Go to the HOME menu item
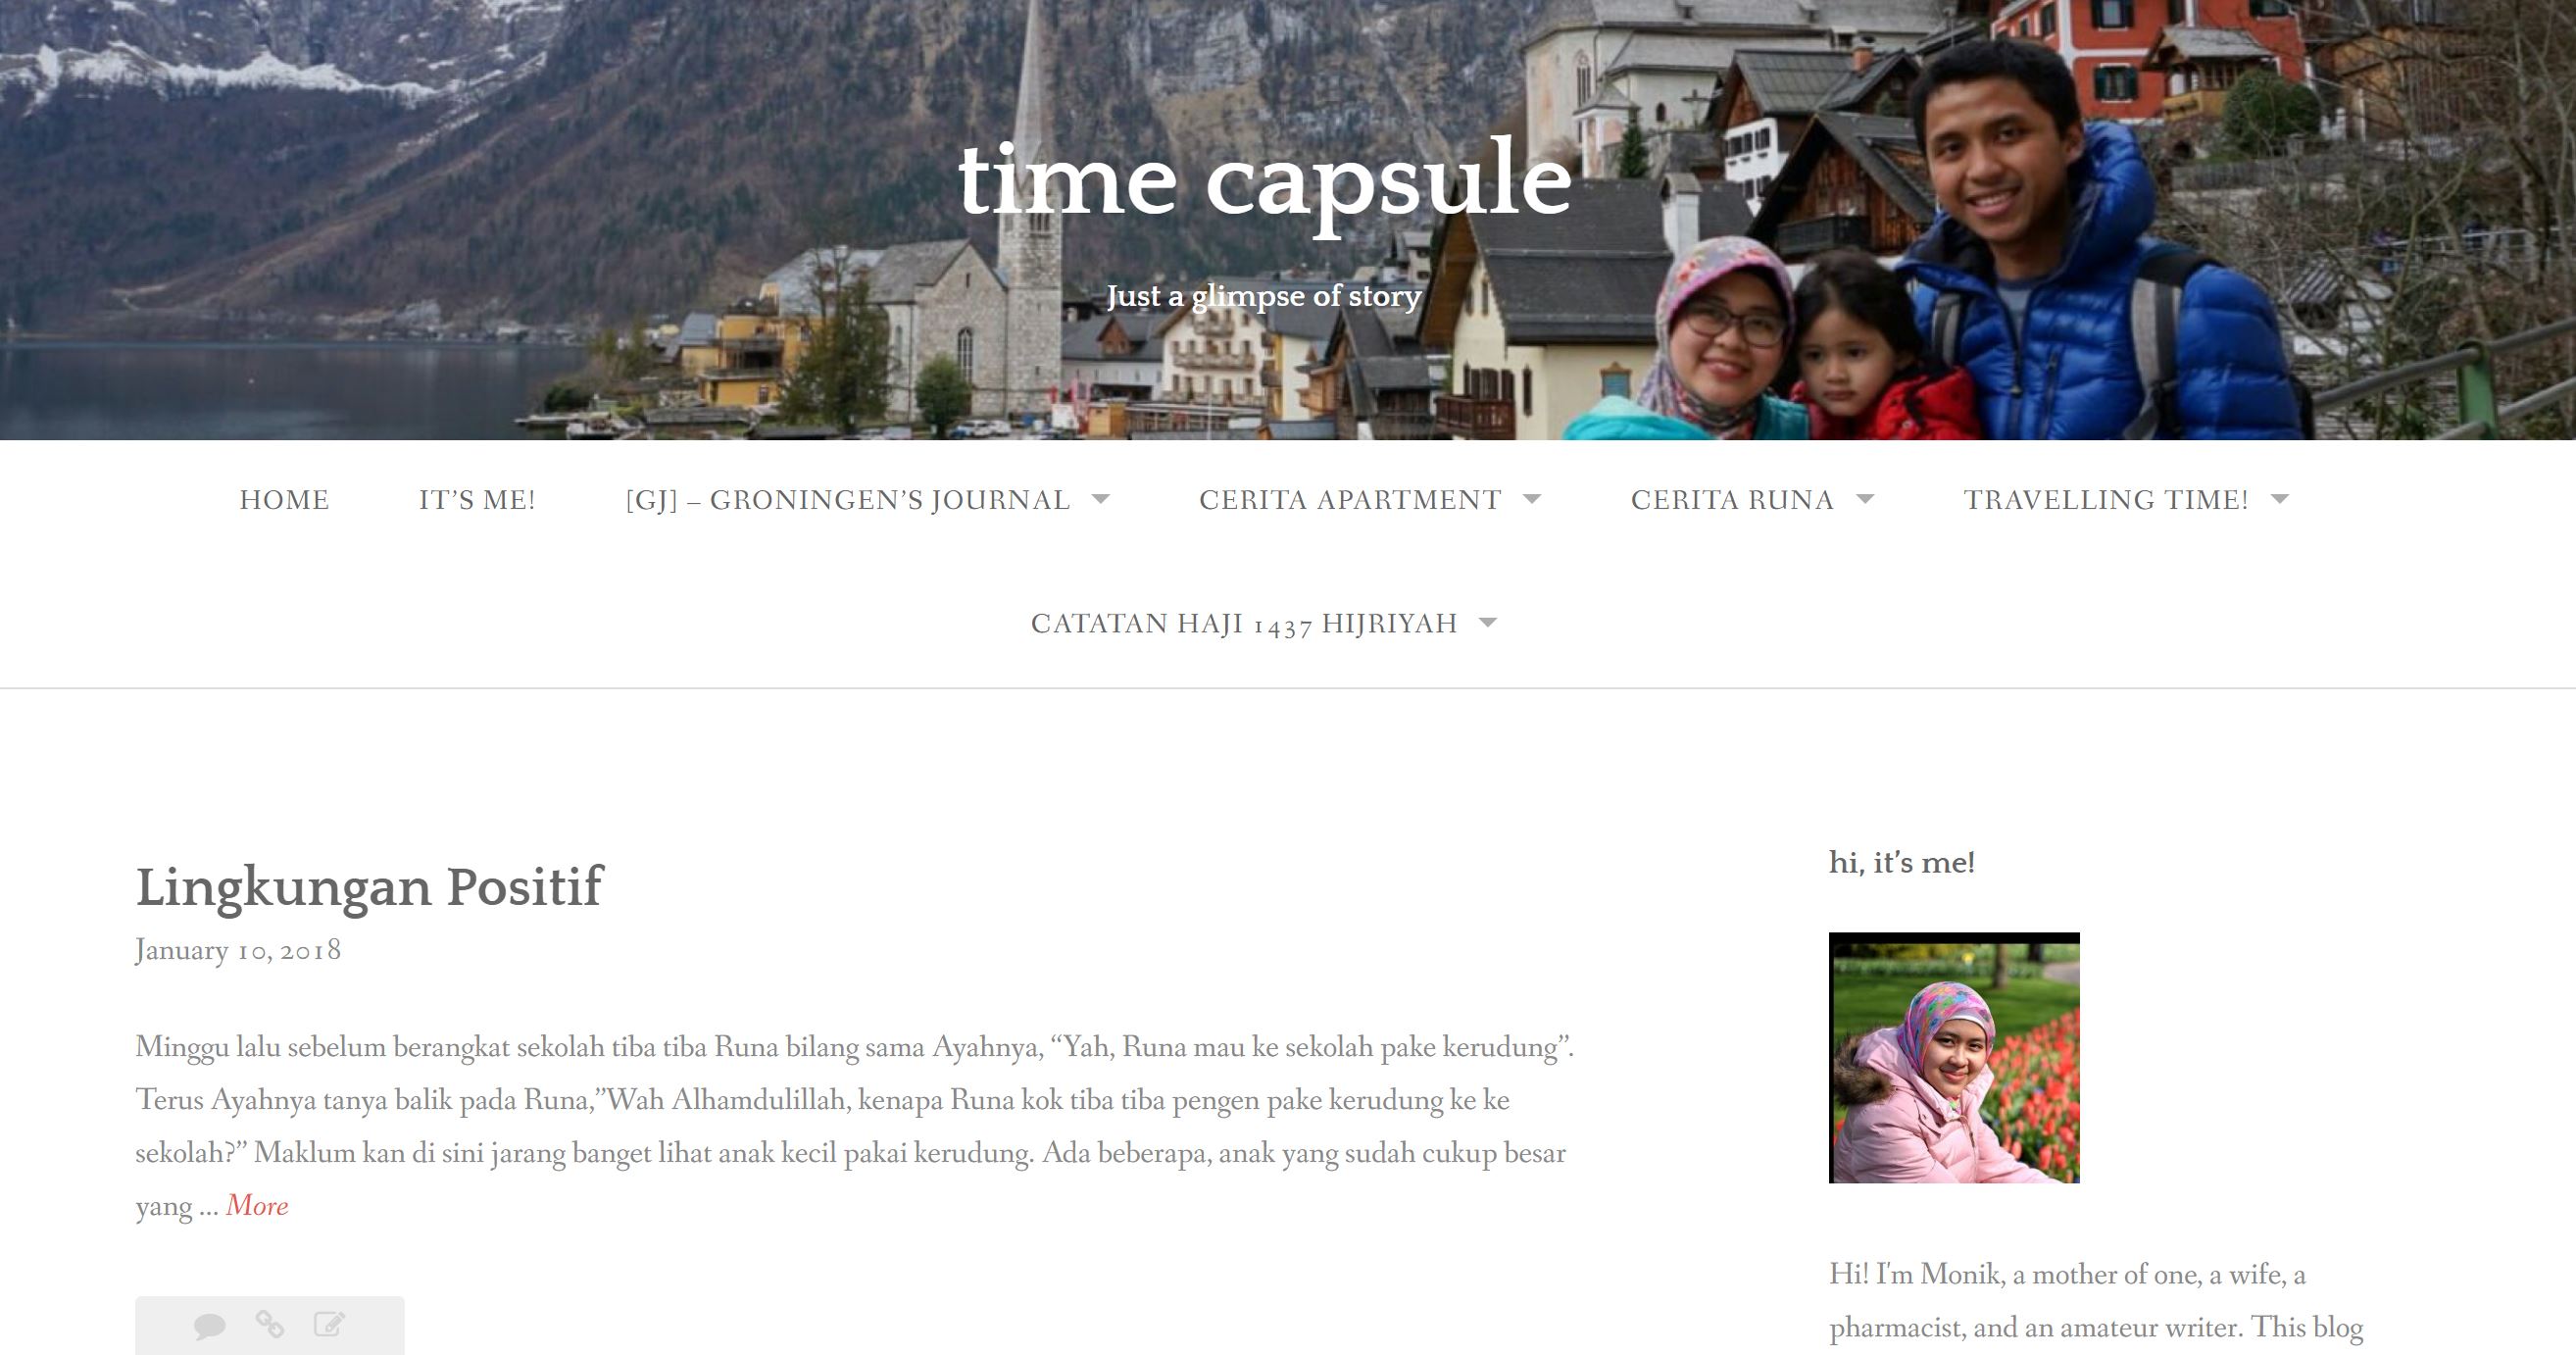This screenshot has width=2576, height=1355. (284, 500)
